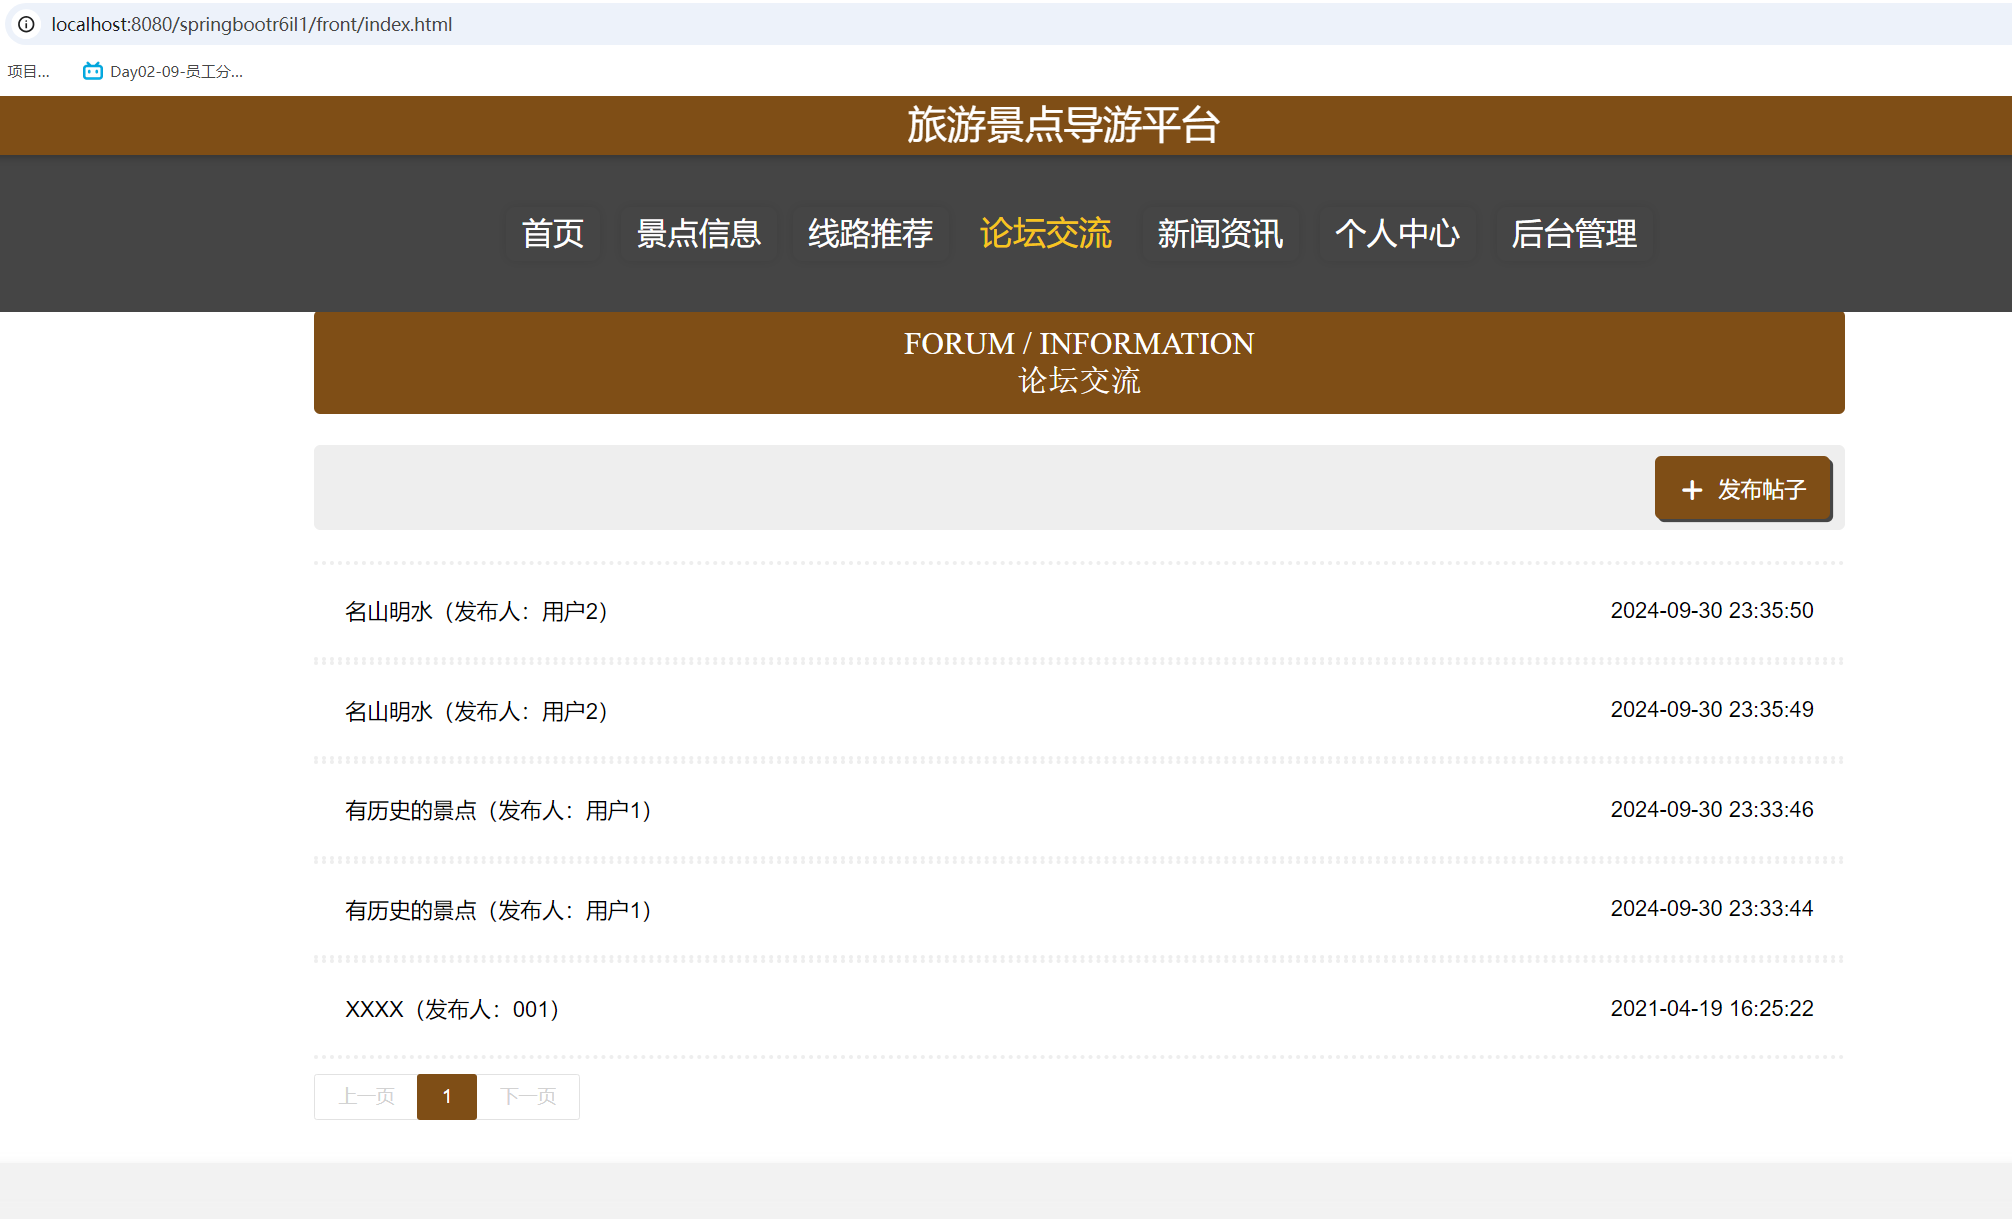Open 有历史的景点 post from 23:33:46
This screenshot has height=1219, width=2012.
498,810
